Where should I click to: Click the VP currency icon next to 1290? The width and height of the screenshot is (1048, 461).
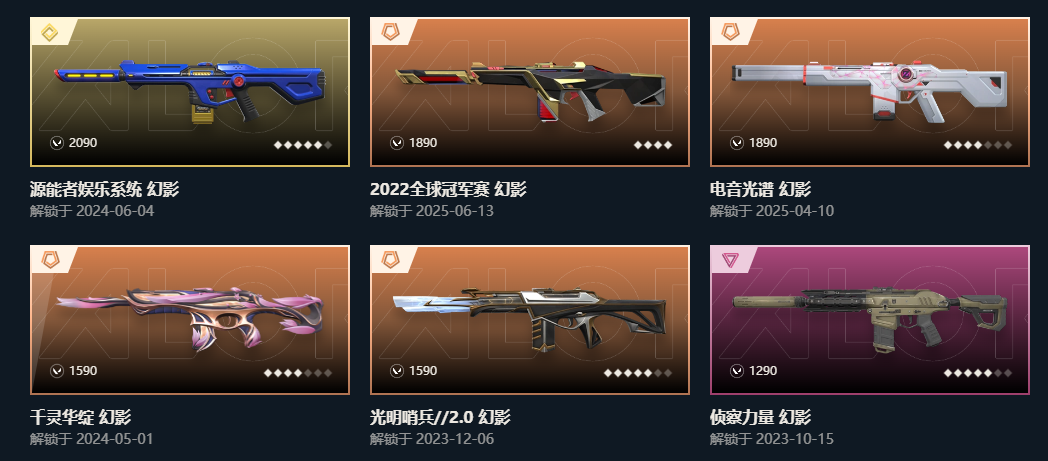(x=737, y=371)
